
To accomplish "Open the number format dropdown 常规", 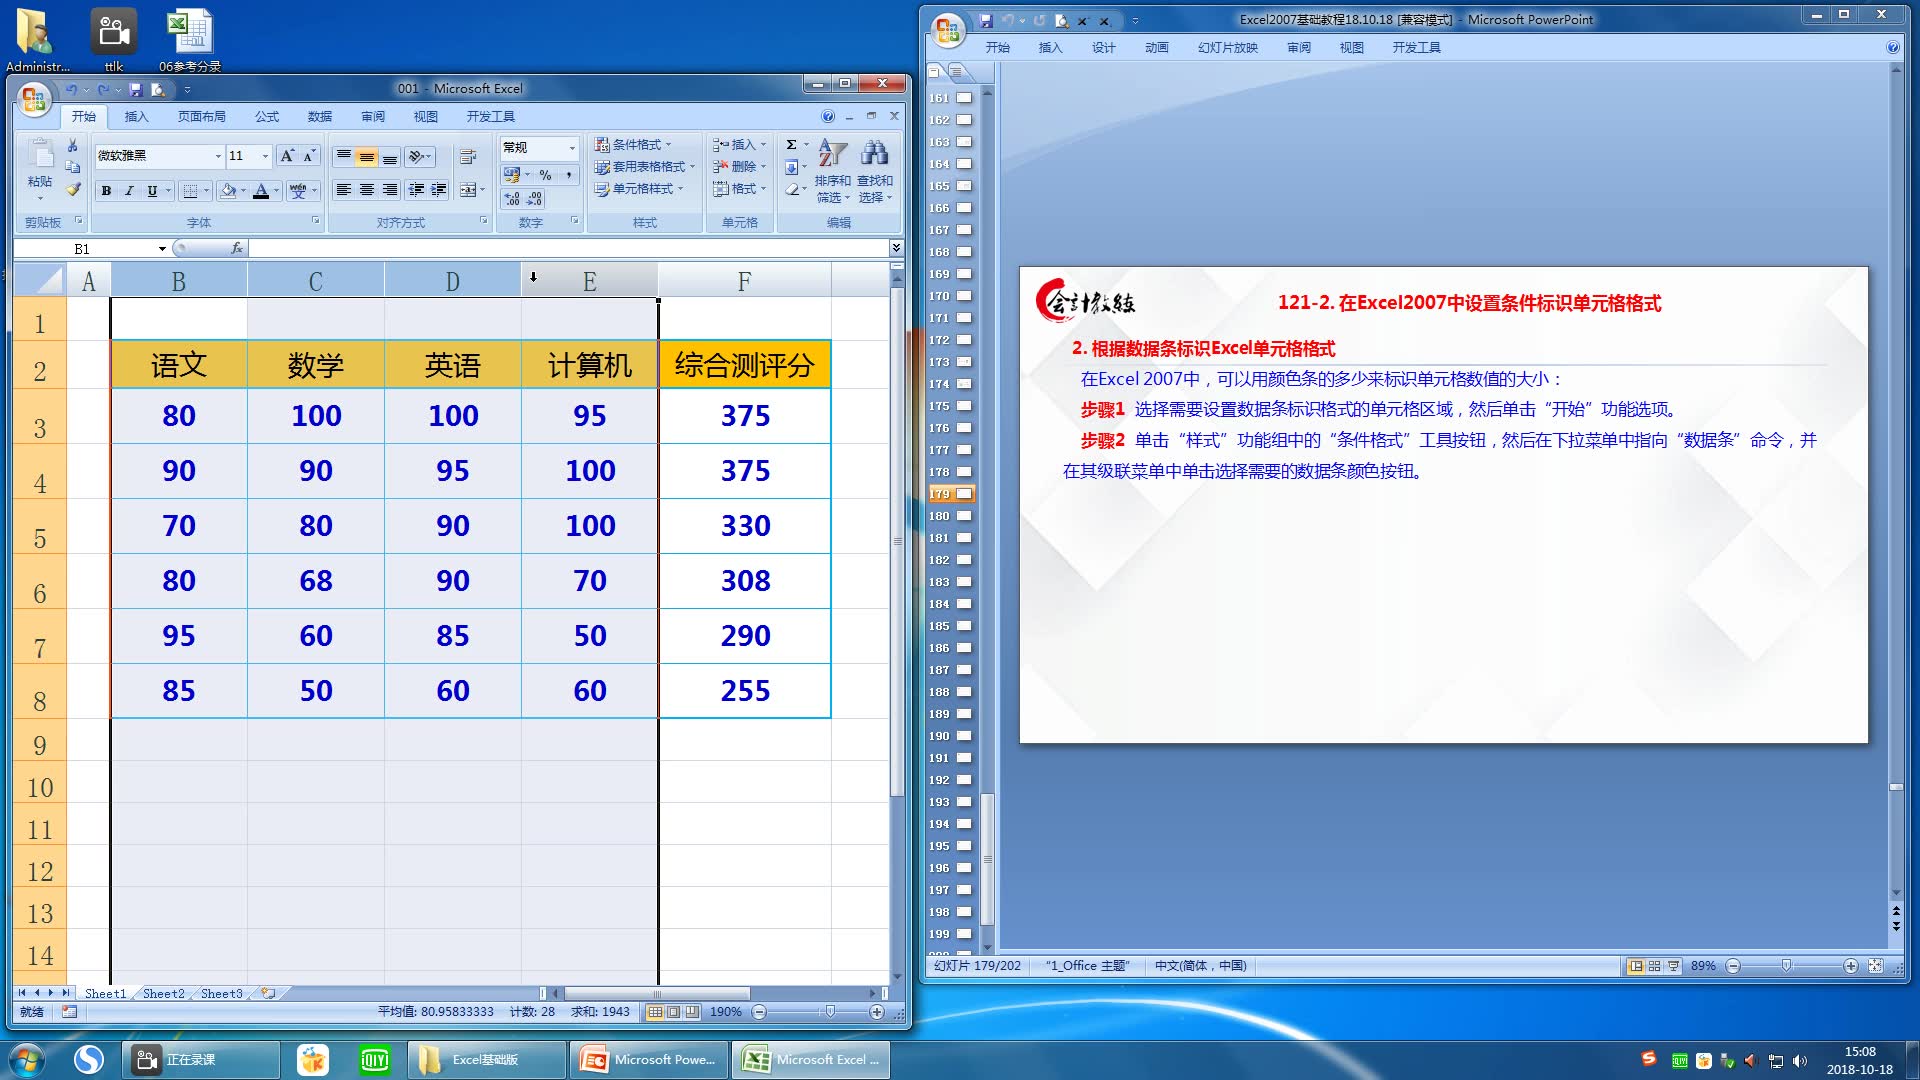I will point(572,148).
